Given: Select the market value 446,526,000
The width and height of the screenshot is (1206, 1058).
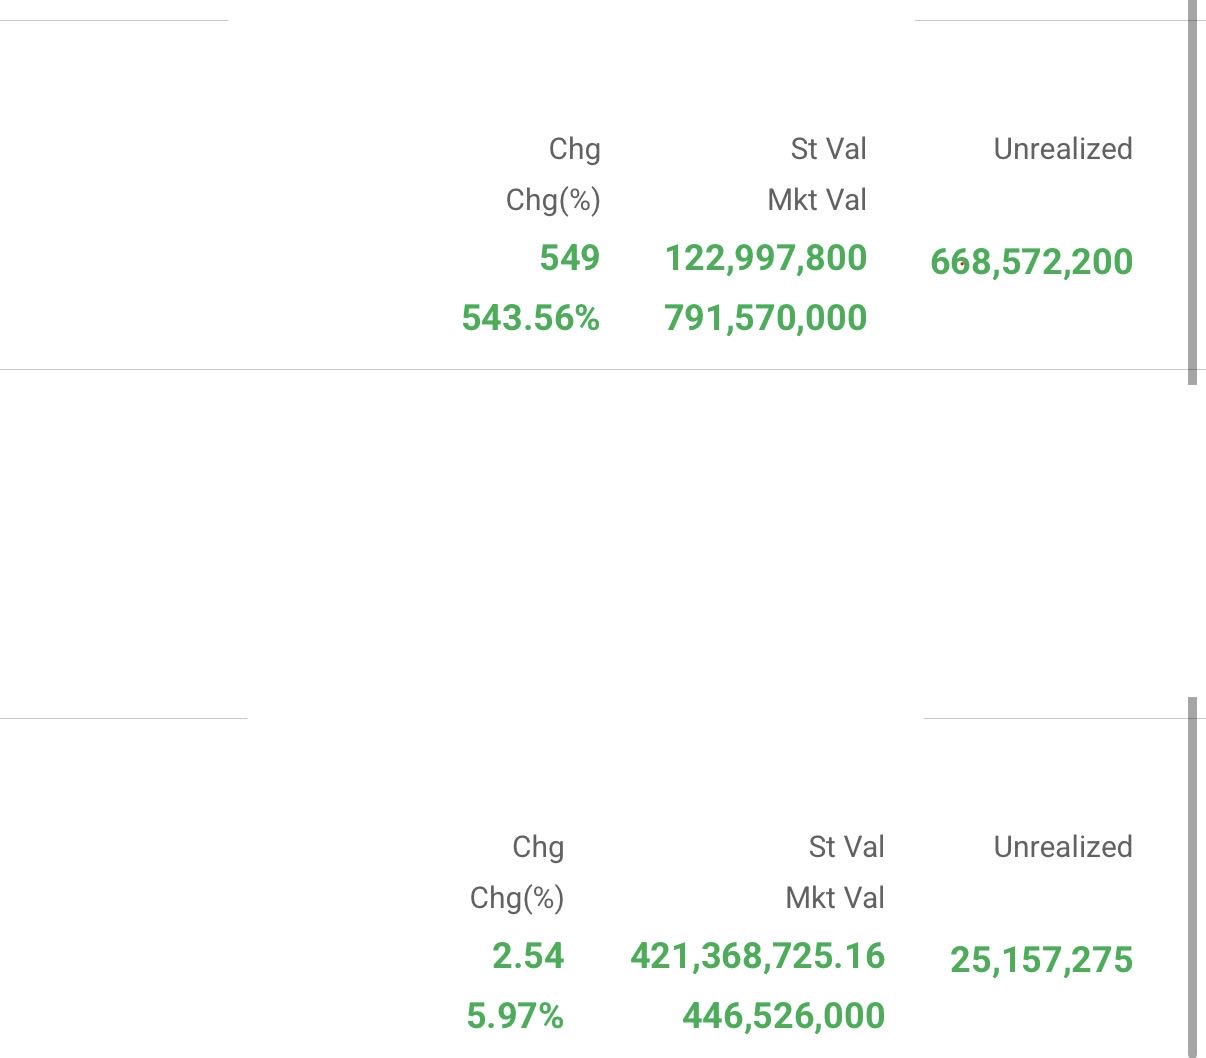Looking at the screenshot, I should (783, 1016).
